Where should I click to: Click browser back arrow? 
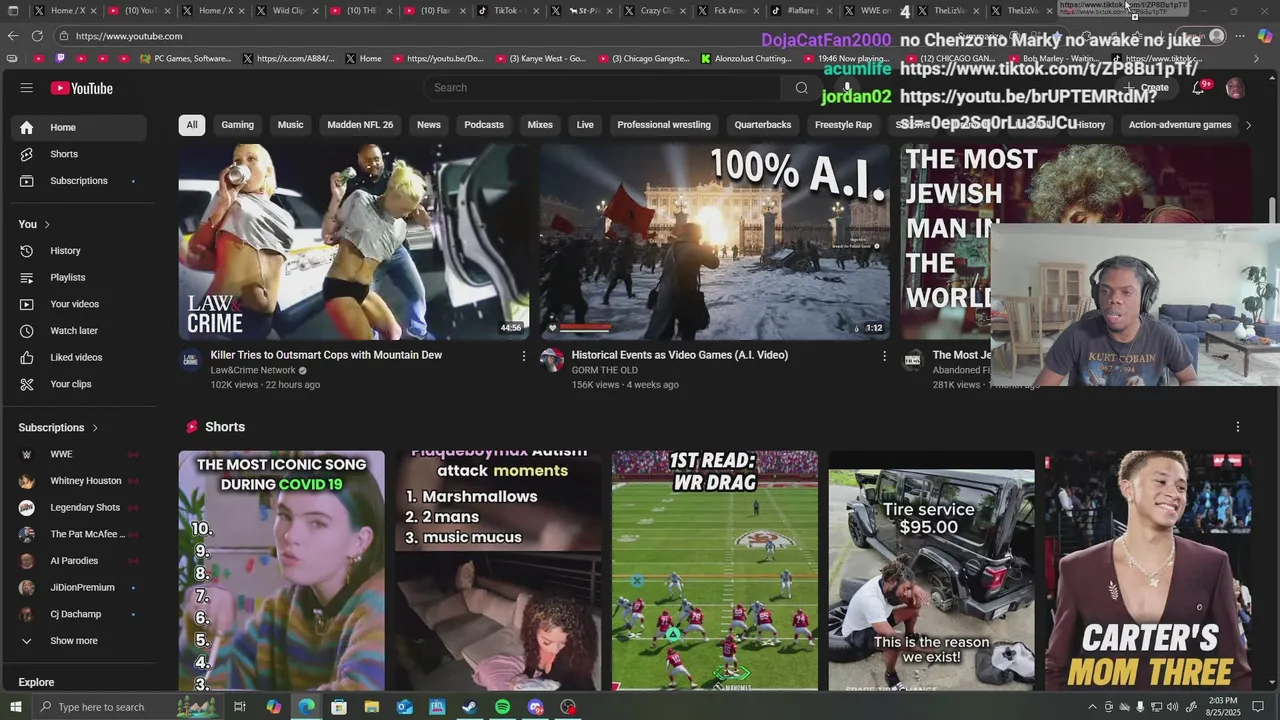coord(13,36)
